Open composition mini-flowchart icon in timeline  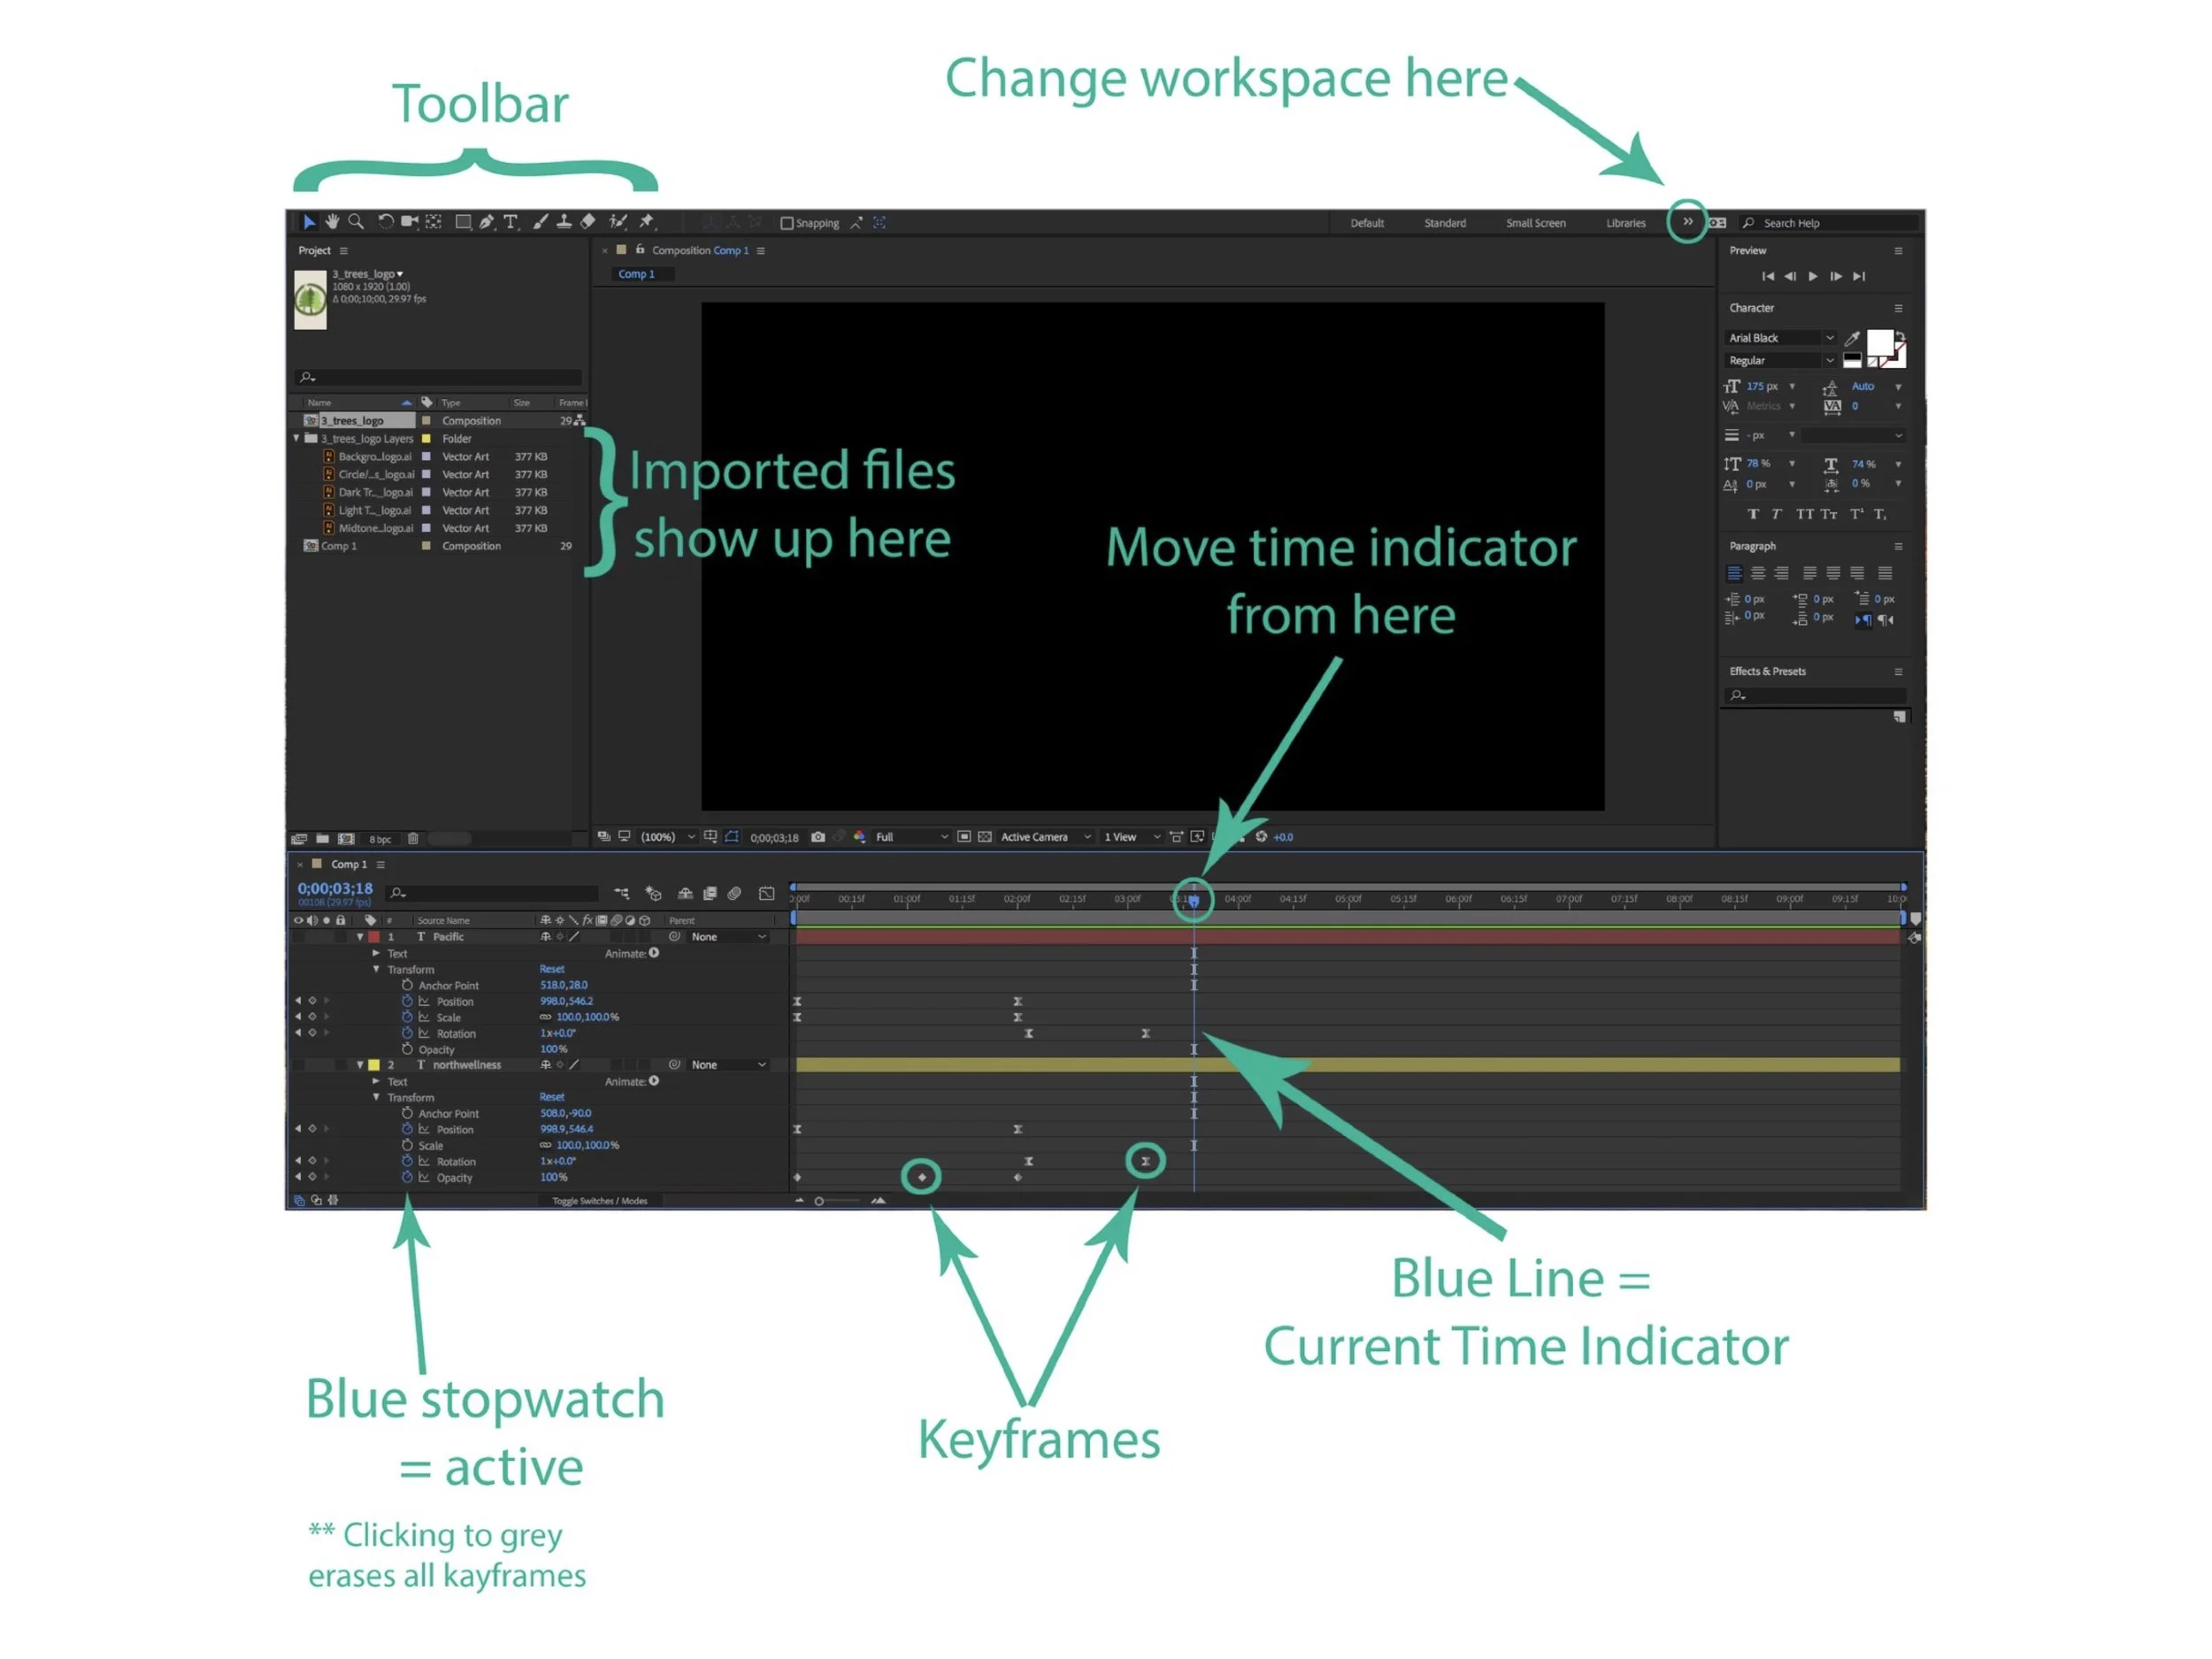point(622,893)
